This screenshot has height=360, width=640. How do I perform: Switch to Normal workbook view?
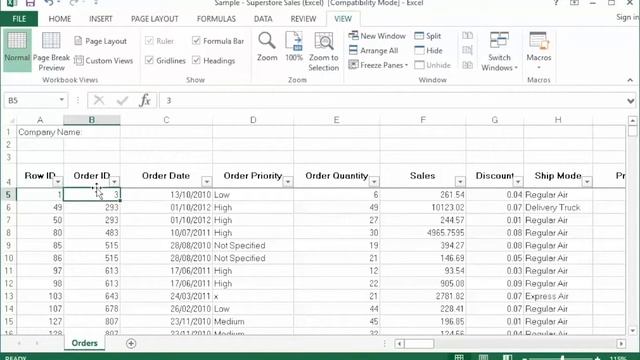pyautogui.click(x=17, y=50)
